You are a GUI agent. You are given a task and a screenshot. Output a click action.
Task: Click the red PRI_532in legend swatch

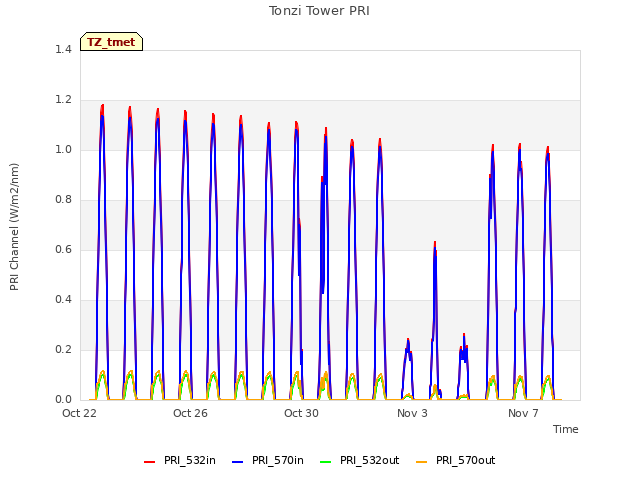pos(150,461)
